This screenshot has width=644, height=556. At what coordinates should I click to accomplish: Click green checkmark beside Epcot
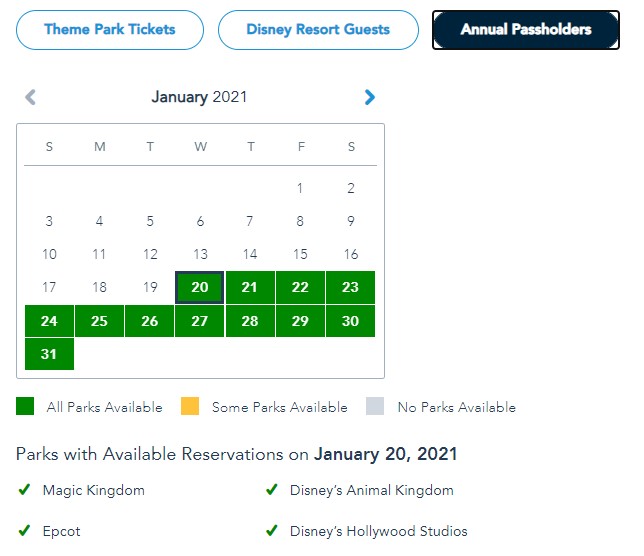pyautogui.click(x=24, y=531)
